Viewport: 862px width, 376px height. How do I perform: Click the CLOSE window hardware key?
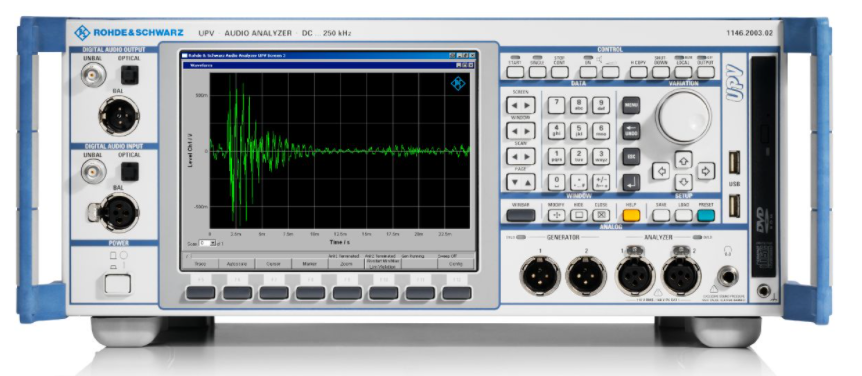point(601,215)
